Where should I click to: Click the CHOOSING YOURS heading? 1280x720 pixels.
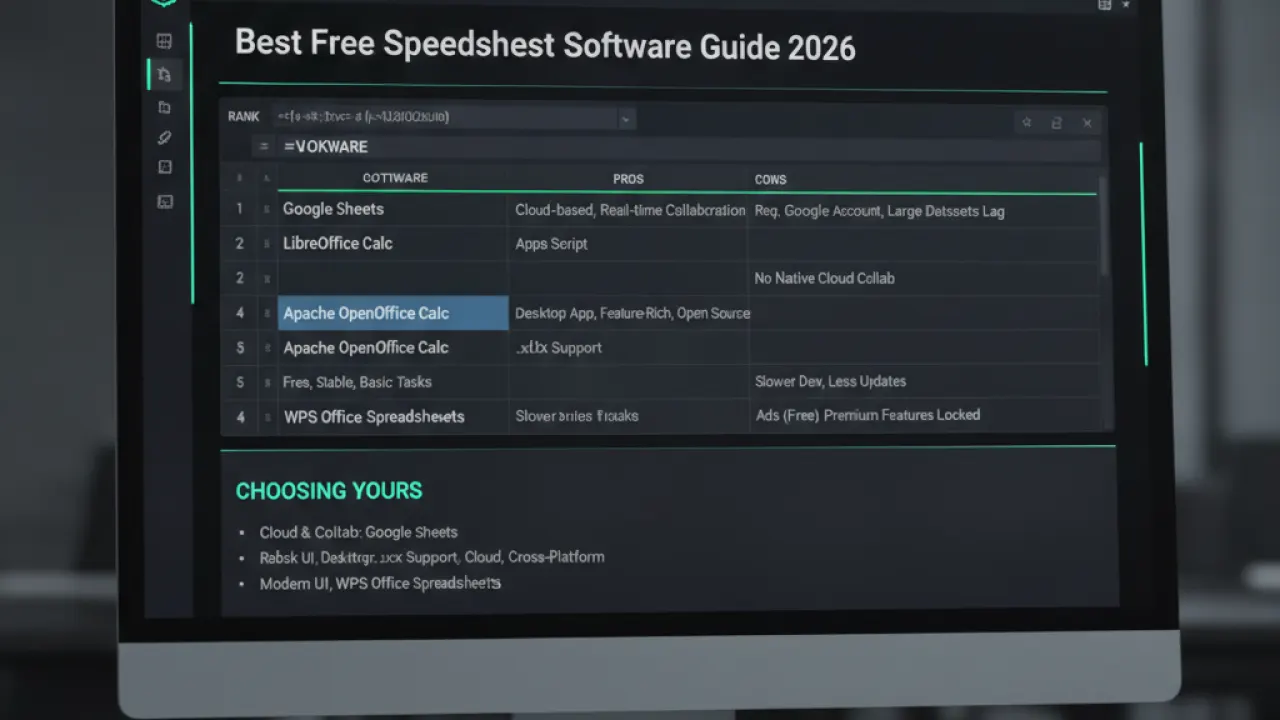pos(329,491)
